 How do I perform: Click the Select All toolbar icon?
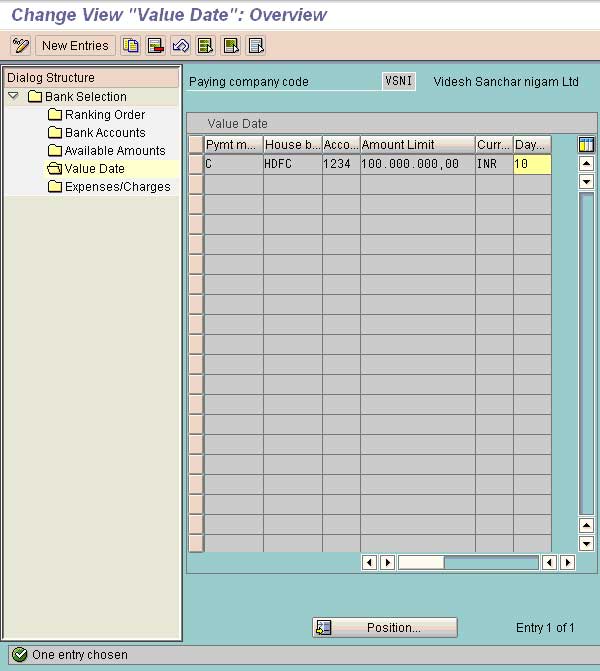206,45
